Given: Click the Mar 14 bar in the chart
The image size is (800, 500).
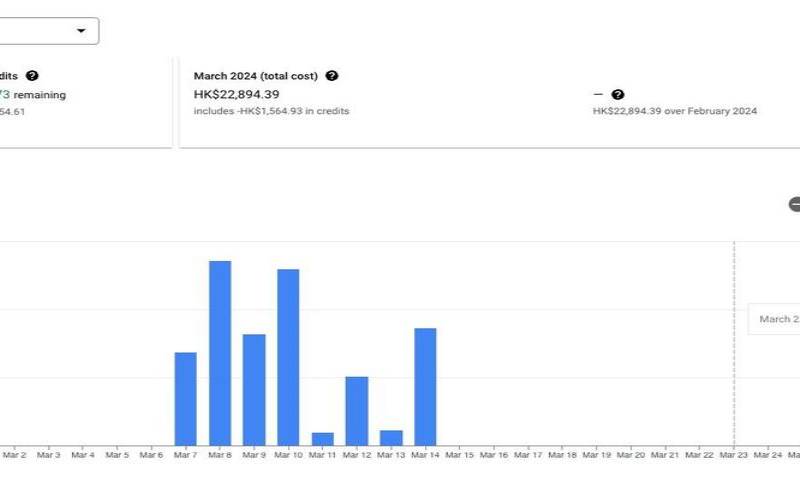Looking at the screenshot, I should 425,386.
